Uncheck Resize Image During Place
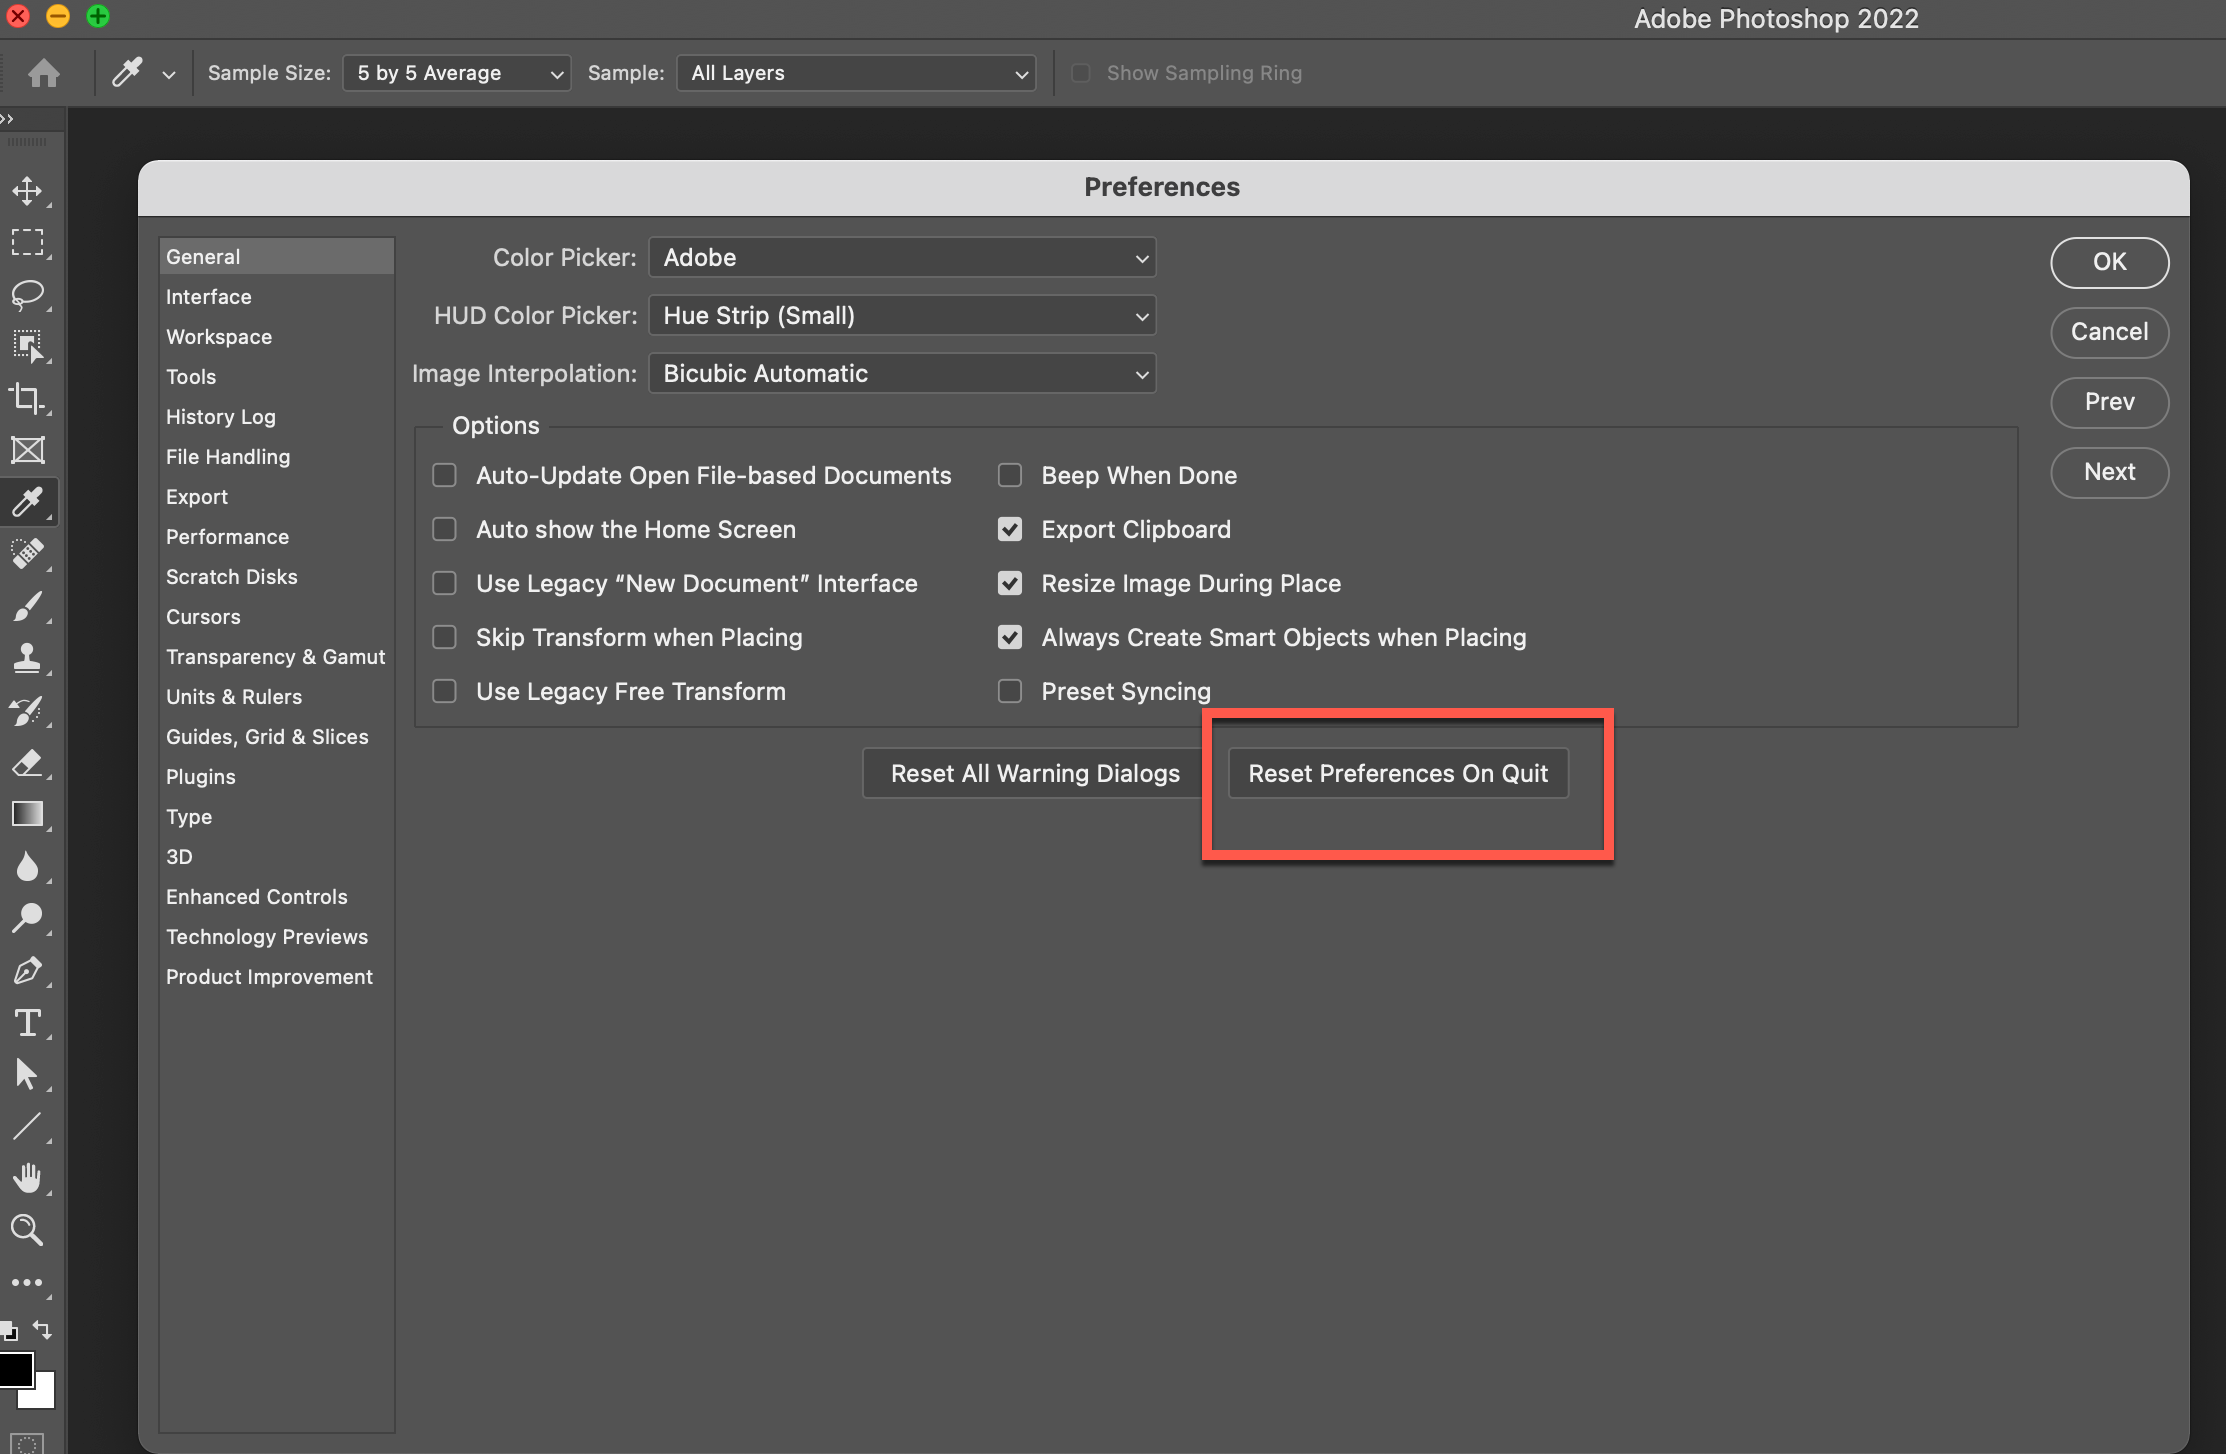Image resolution: width=2226 pixels, height=1454 pixels. point(1010,583)
